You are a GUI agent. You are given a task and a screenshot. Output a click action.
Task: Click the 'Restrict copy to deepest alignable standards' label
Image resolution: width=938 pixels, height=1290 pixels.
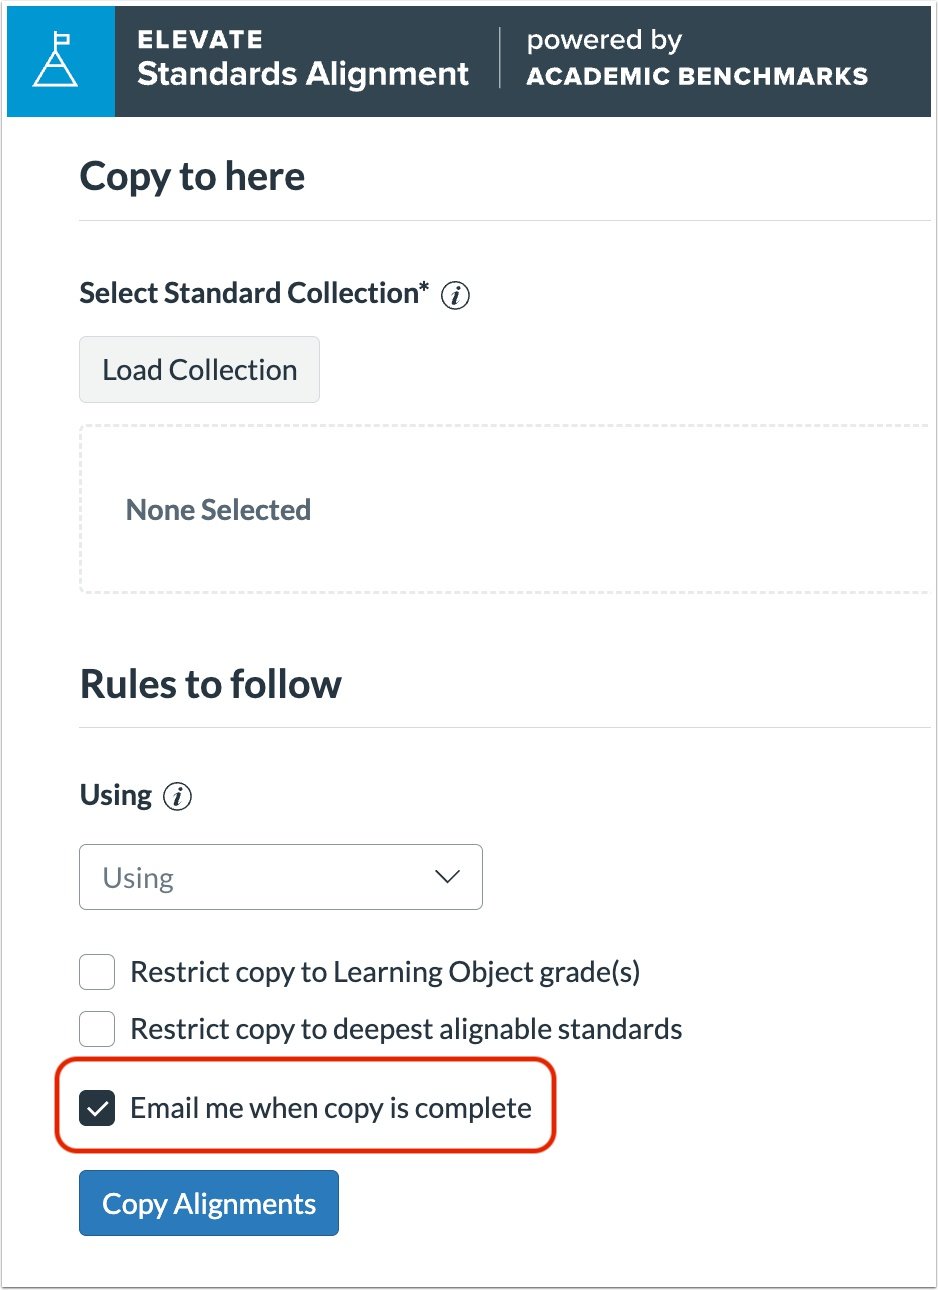[x=406, y=1029]
